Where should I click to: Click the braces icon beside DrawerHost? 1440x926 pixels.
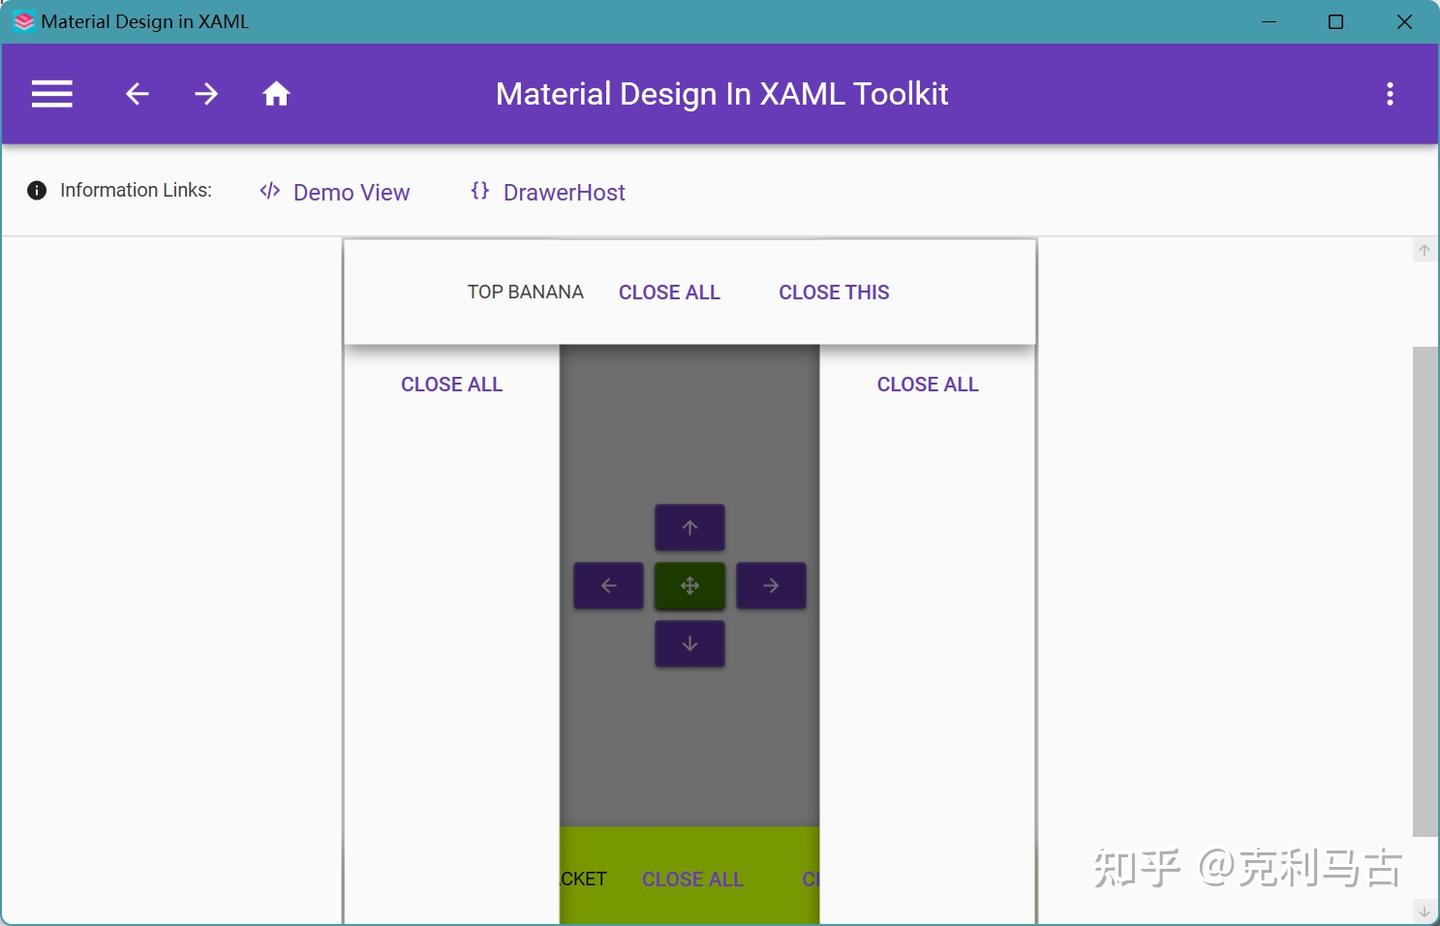point(479,191)
